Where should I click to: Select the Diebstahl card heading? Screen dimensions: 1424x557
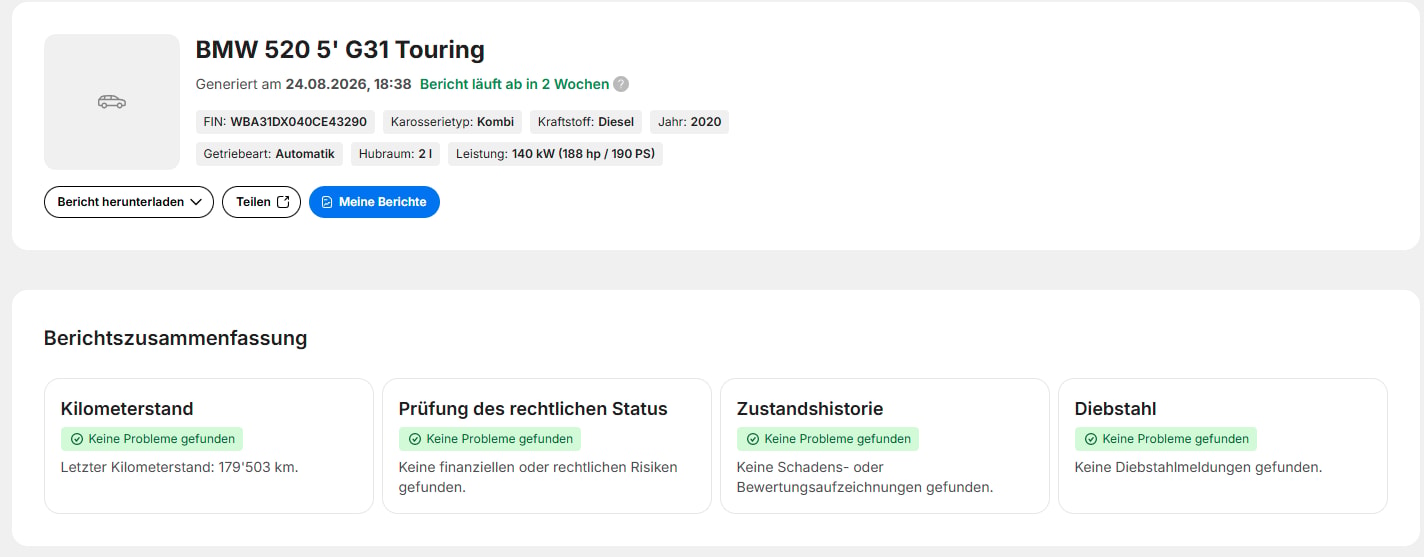[1116, 409]
